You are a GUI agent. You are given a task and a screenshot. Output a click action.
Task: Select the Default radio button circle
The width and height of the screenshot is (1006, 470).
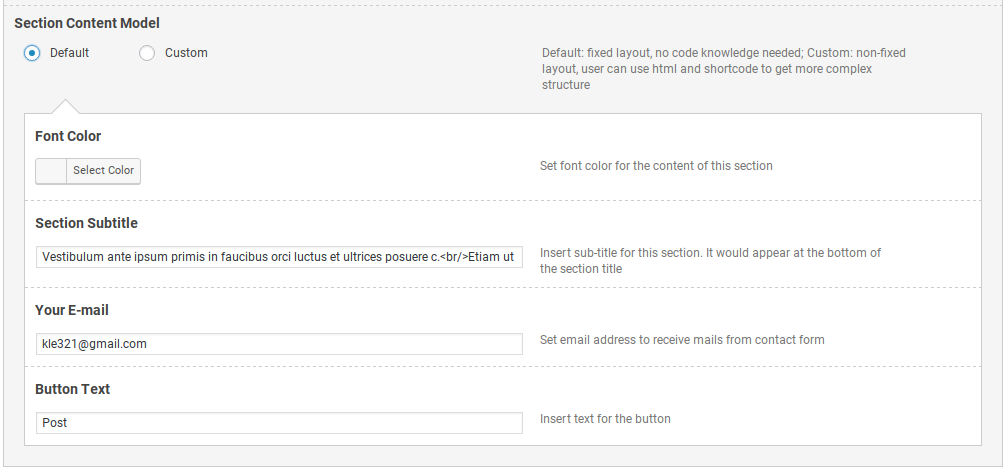[x=31, y=53]
